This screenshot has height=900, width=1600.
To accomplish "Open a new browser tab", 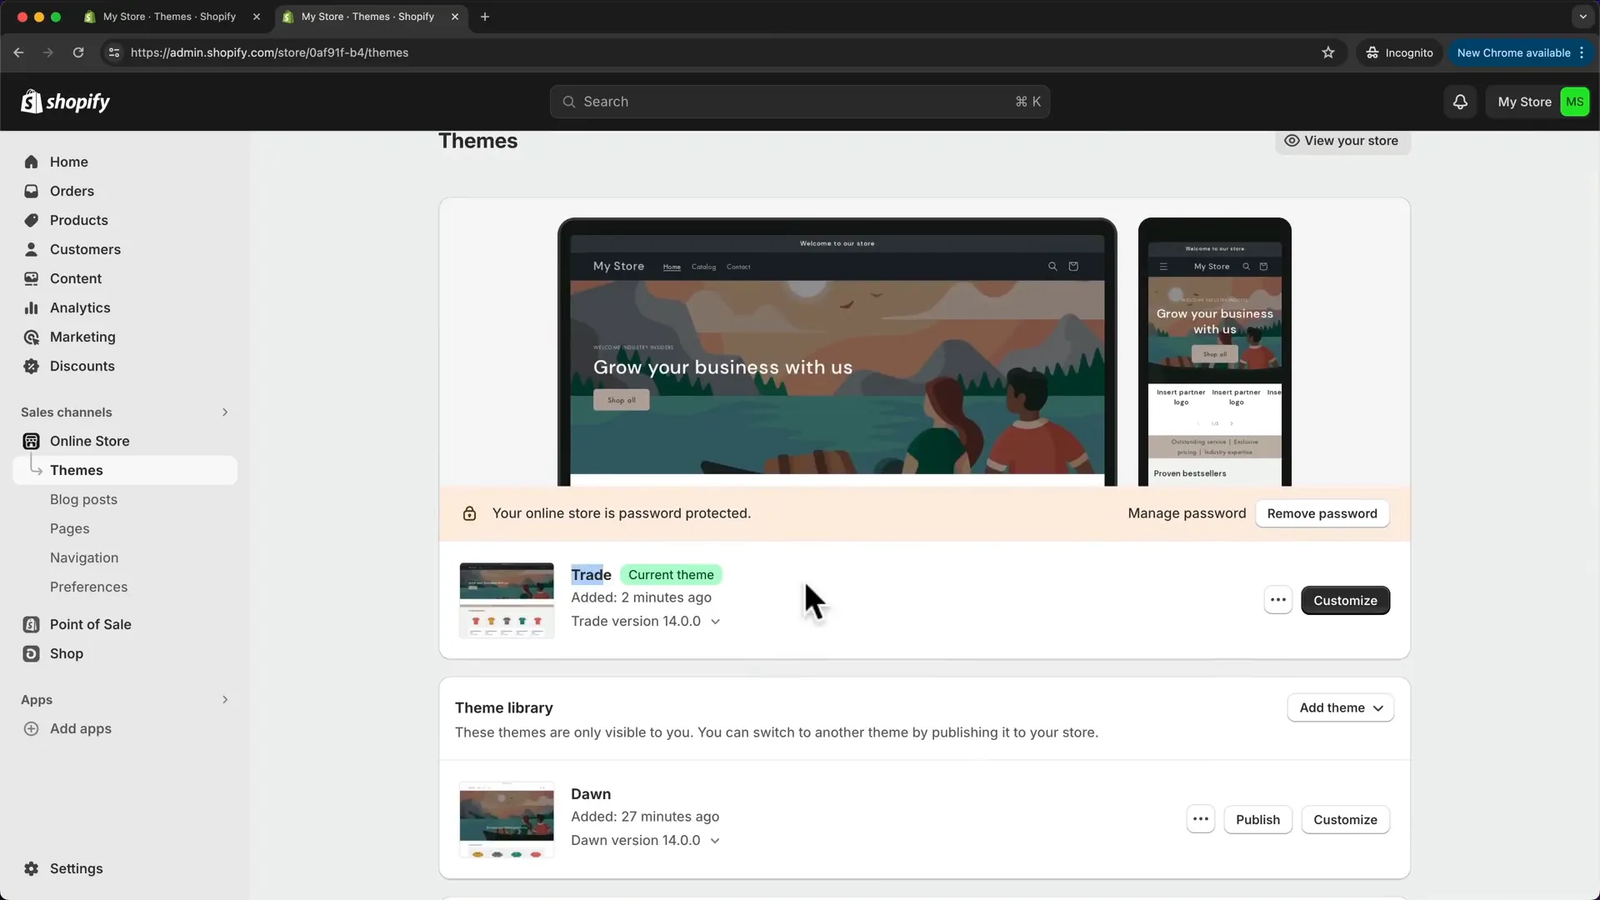I will tap(485, 17).
